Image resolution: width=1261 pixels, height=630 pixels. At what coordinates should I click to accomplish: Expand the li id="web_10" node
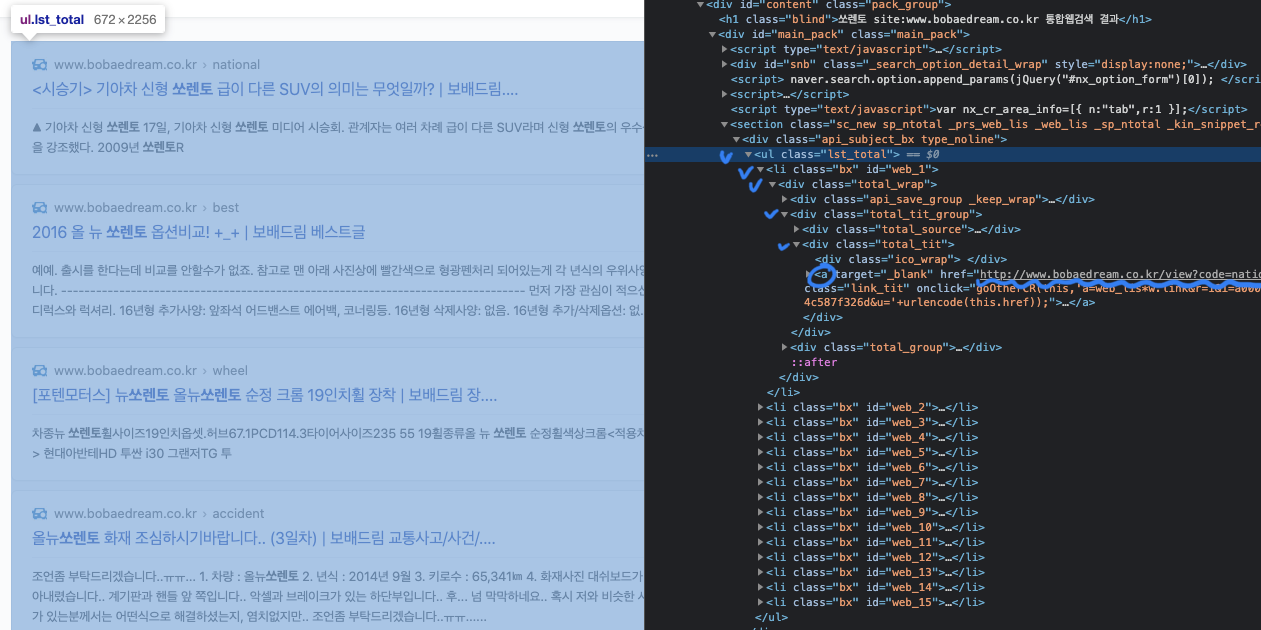pyautogui.click(x=760, y=527)
